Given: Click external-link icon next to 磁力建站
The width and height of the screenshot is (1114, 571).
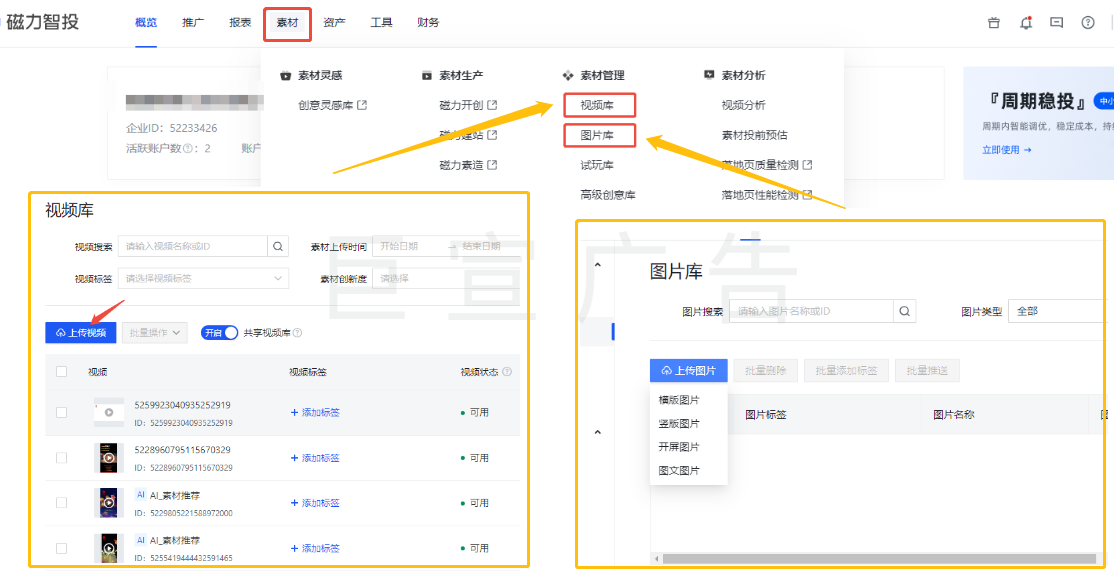Looking at the screenshot, I should click(x=492, y=135).
